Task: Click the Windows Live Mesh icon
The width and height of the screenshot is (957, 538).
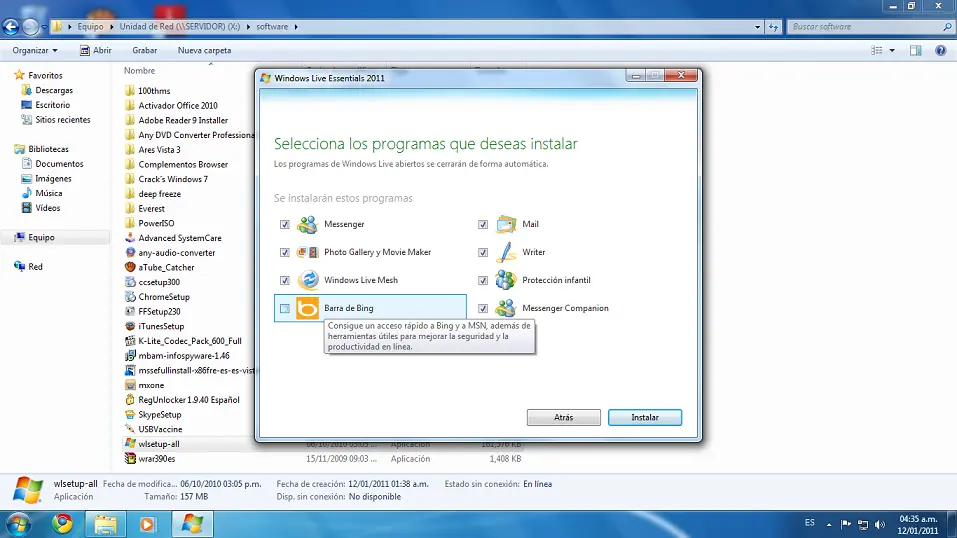Action: pos(307,280)
